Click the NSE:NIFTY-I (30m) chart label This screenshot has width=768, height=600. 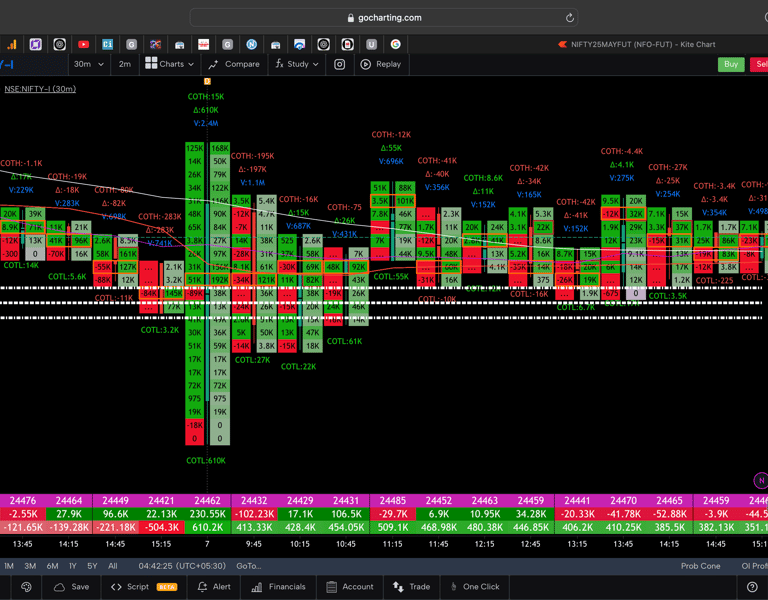click(40, 89)
